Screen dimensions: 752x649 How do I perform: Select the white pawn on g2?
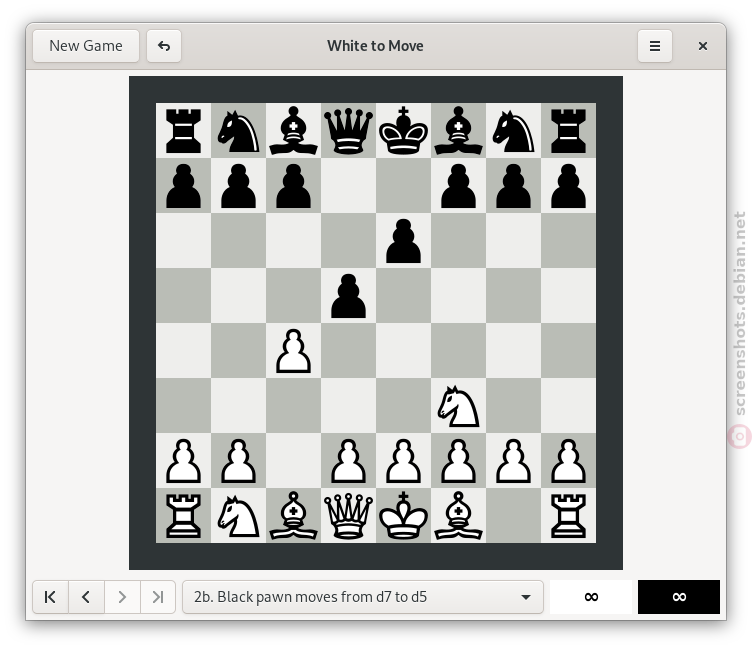click(513, 460)
